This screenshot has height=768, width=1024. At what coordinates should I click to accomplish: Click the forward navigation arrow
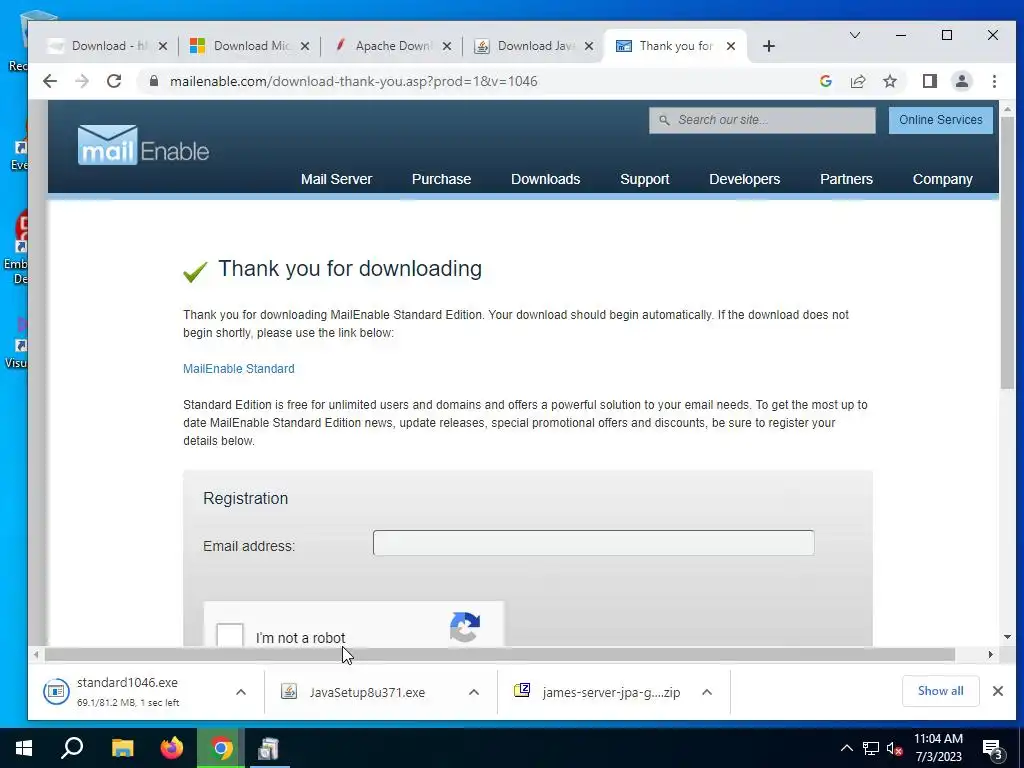point(82,81)
